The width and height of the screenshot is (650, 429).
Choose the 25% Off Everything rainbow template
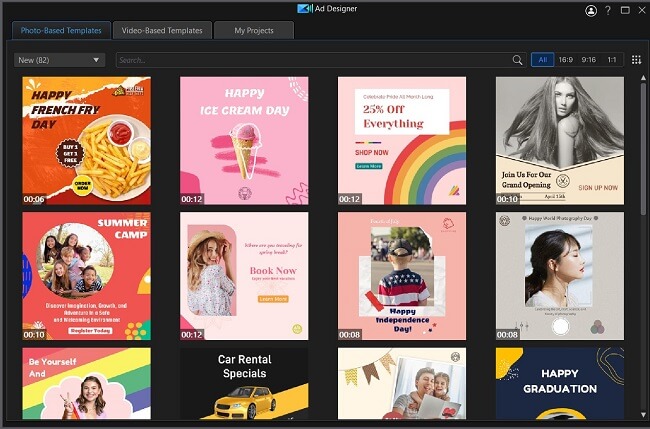click(402, 141)
